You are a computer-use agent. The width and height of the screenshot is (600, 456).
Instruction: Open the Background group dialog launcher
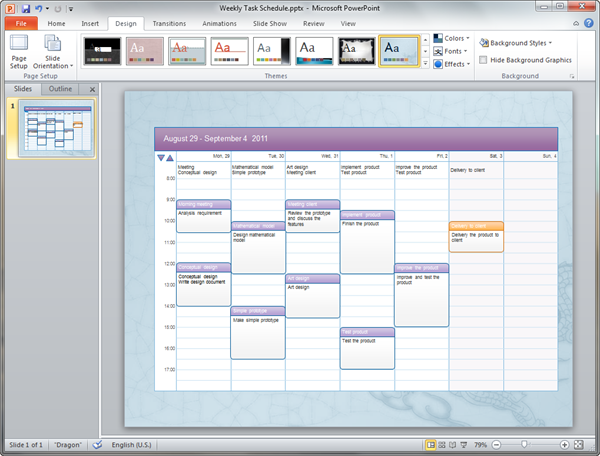pos(572,76)
